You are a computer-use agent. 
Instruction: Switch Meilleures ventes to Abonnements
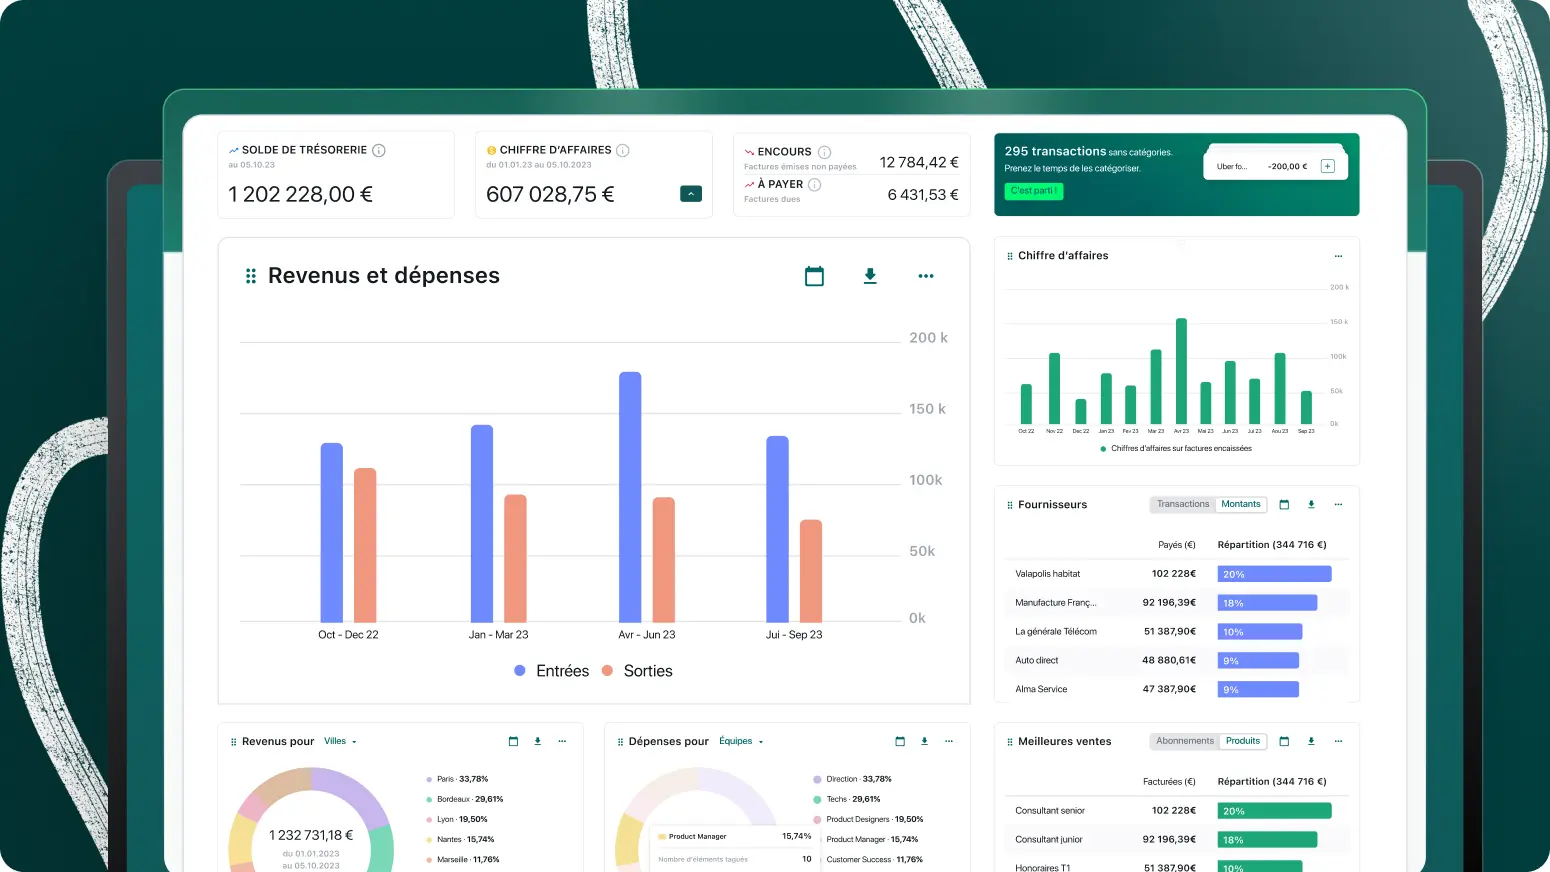pyautogui.click(x=1185, y=742)
